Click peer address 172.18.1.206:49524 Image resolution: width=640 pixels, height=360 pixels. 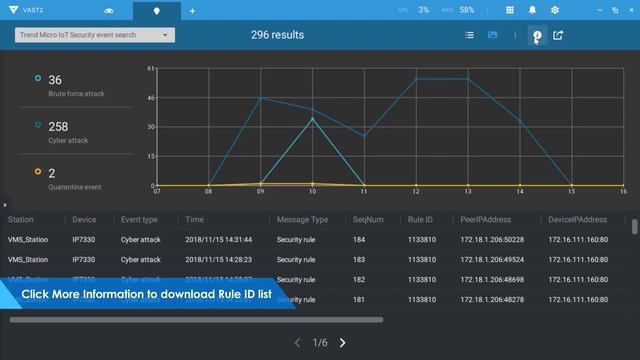coord(492,260)
